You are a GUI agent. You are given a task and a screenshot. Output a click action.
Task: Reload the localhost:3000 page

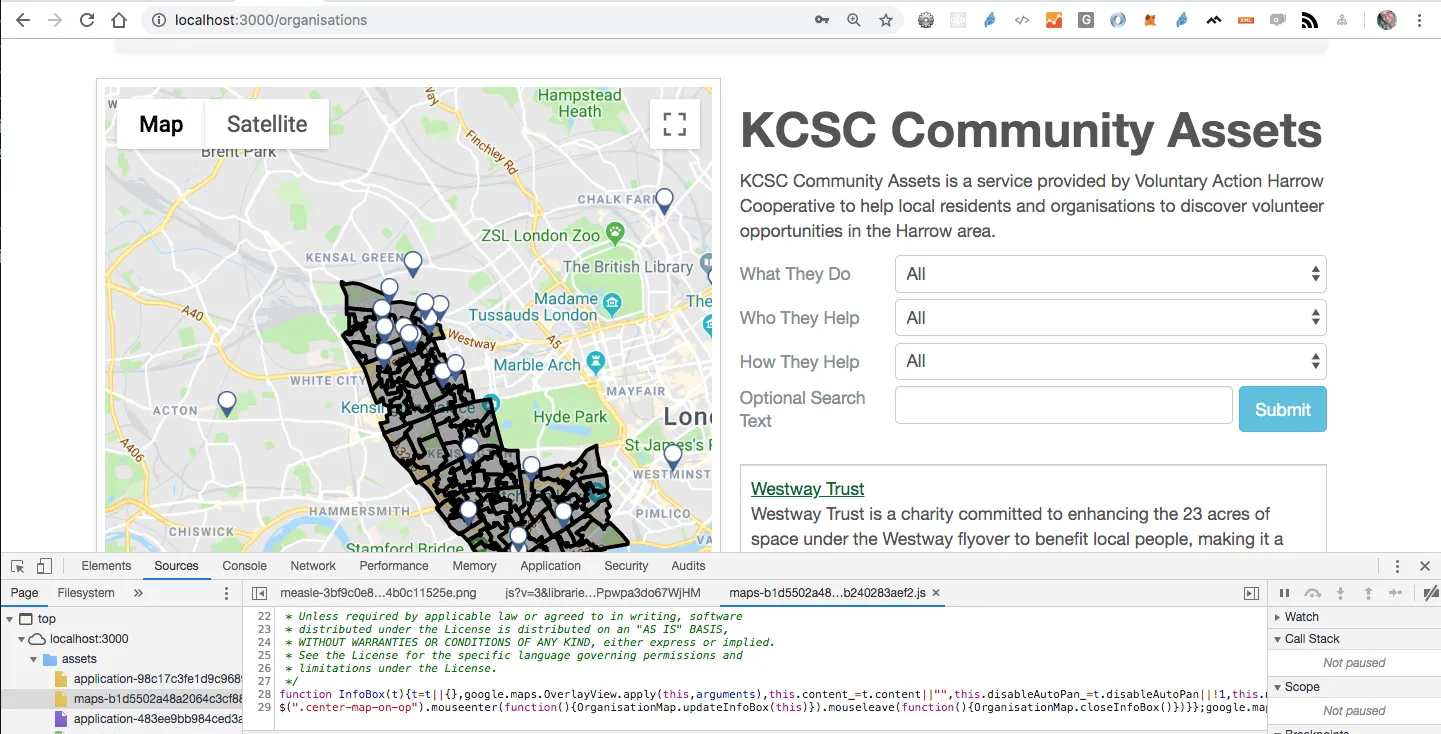87,20
